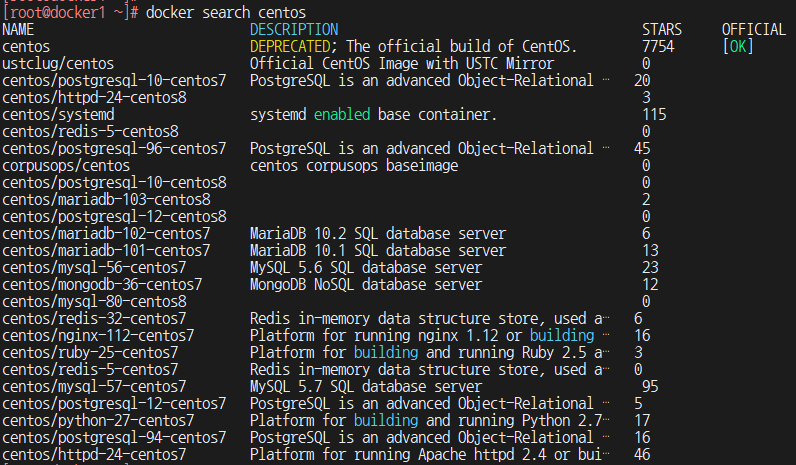Screen dimensions: 796x465
Task: Click the yellow DEPRECATED word
Action: point(290,47)
